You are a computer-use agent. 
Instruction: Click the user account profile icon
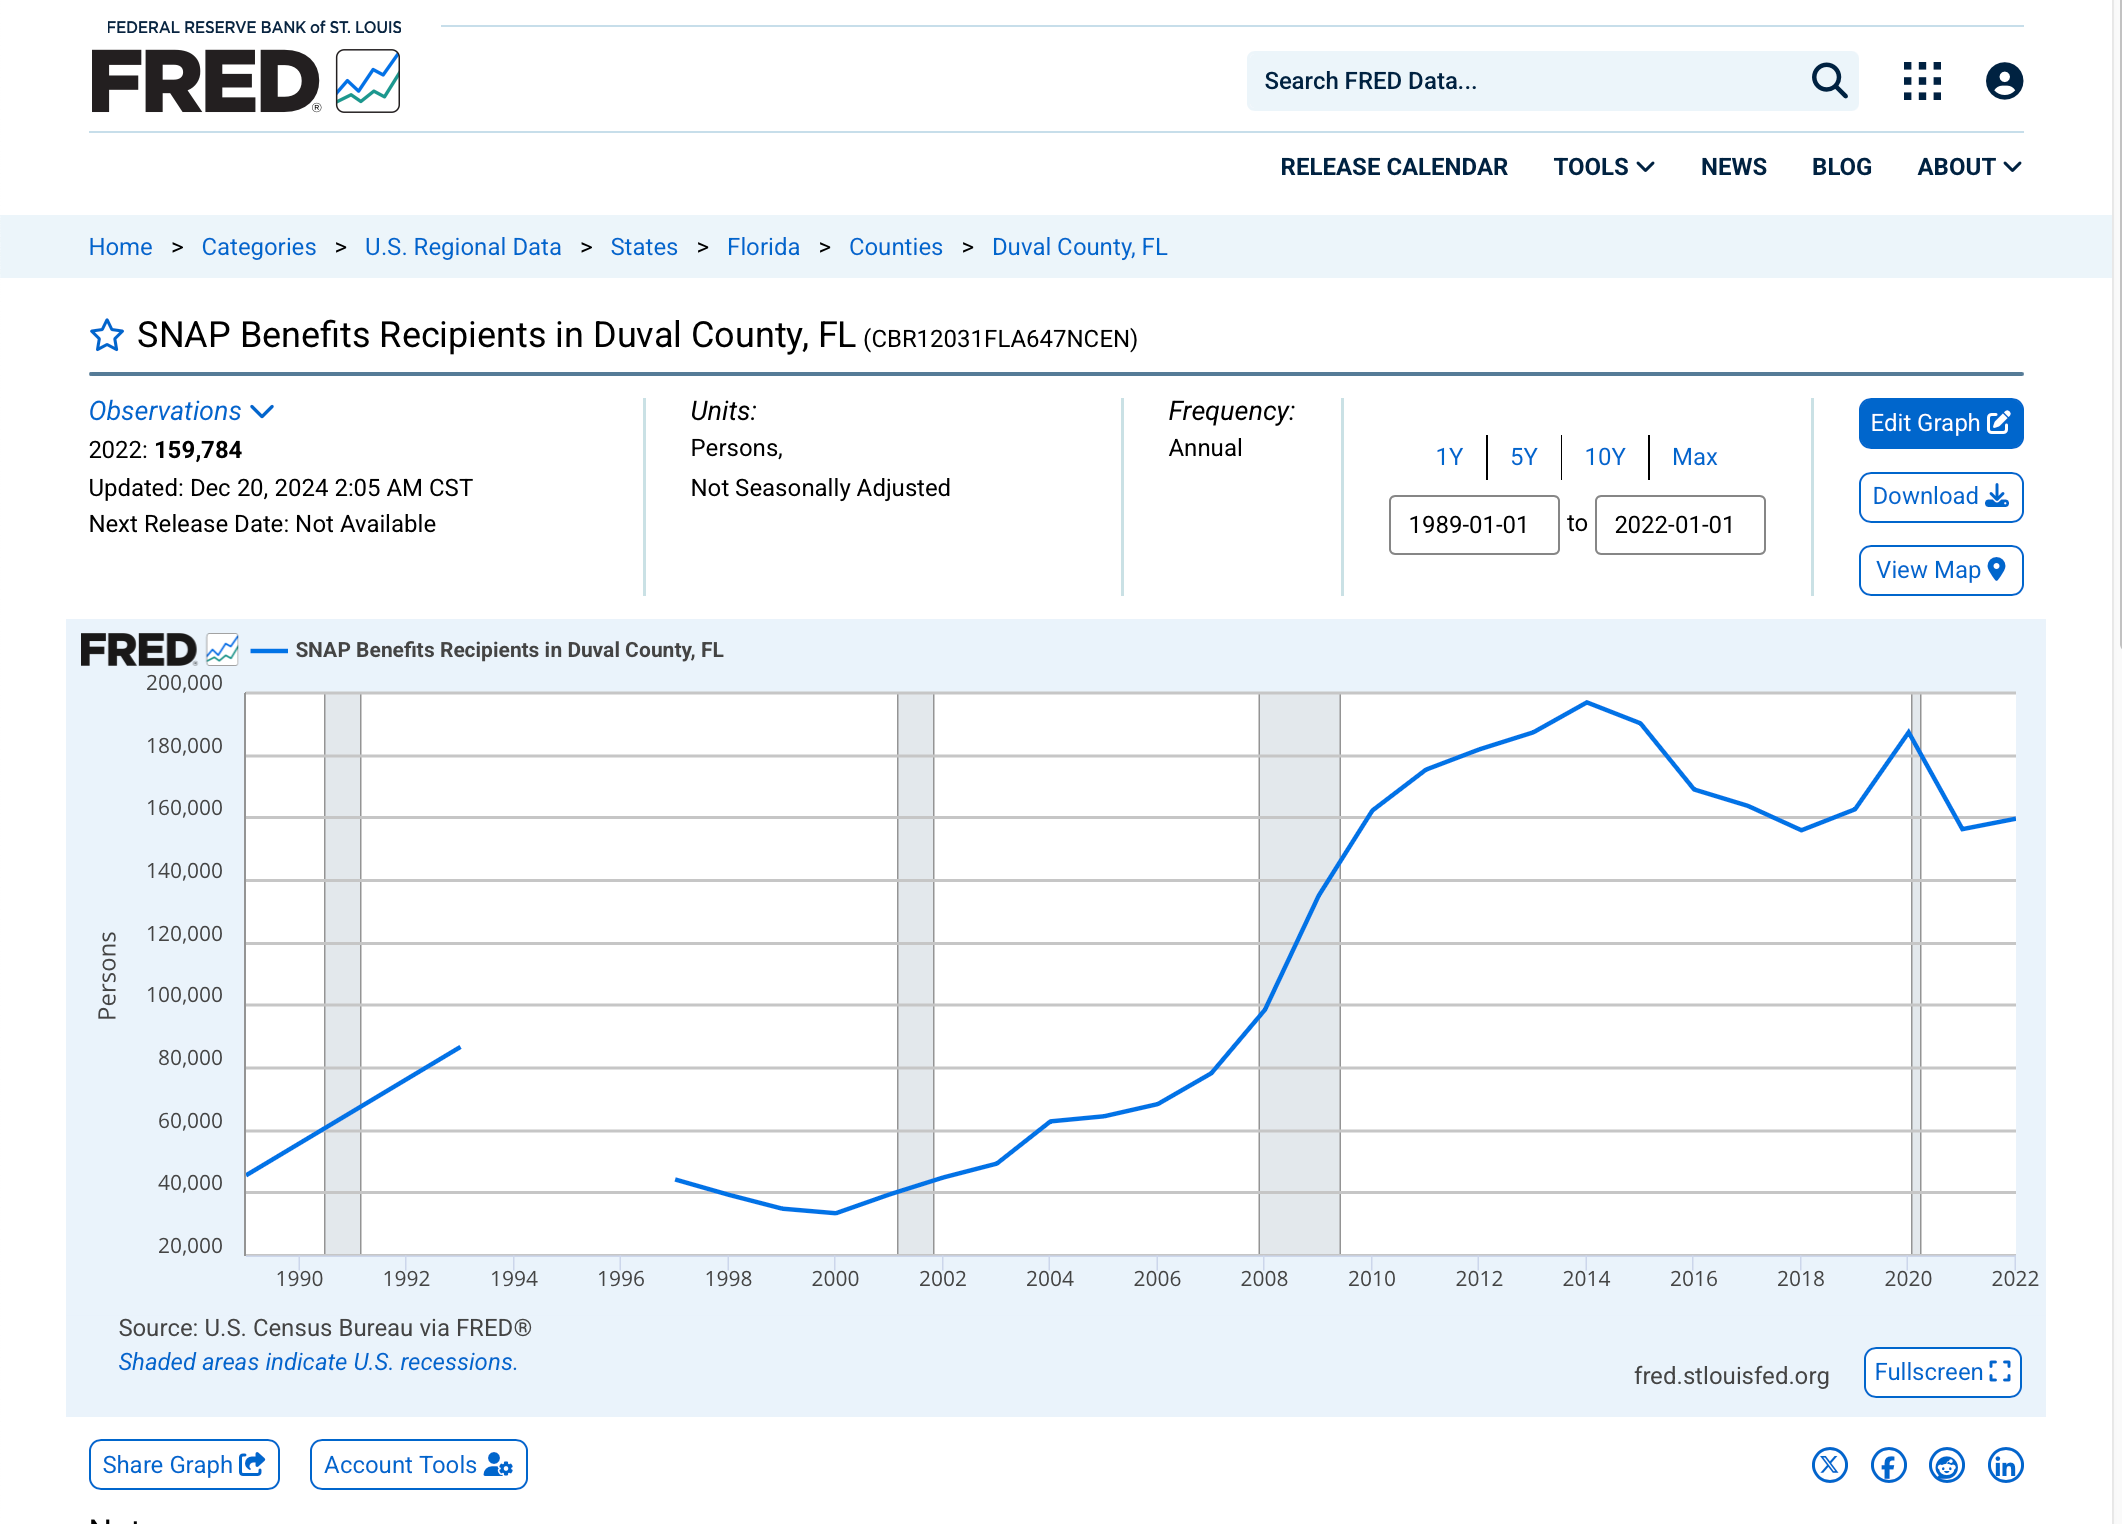click(x=2004, y=81)
